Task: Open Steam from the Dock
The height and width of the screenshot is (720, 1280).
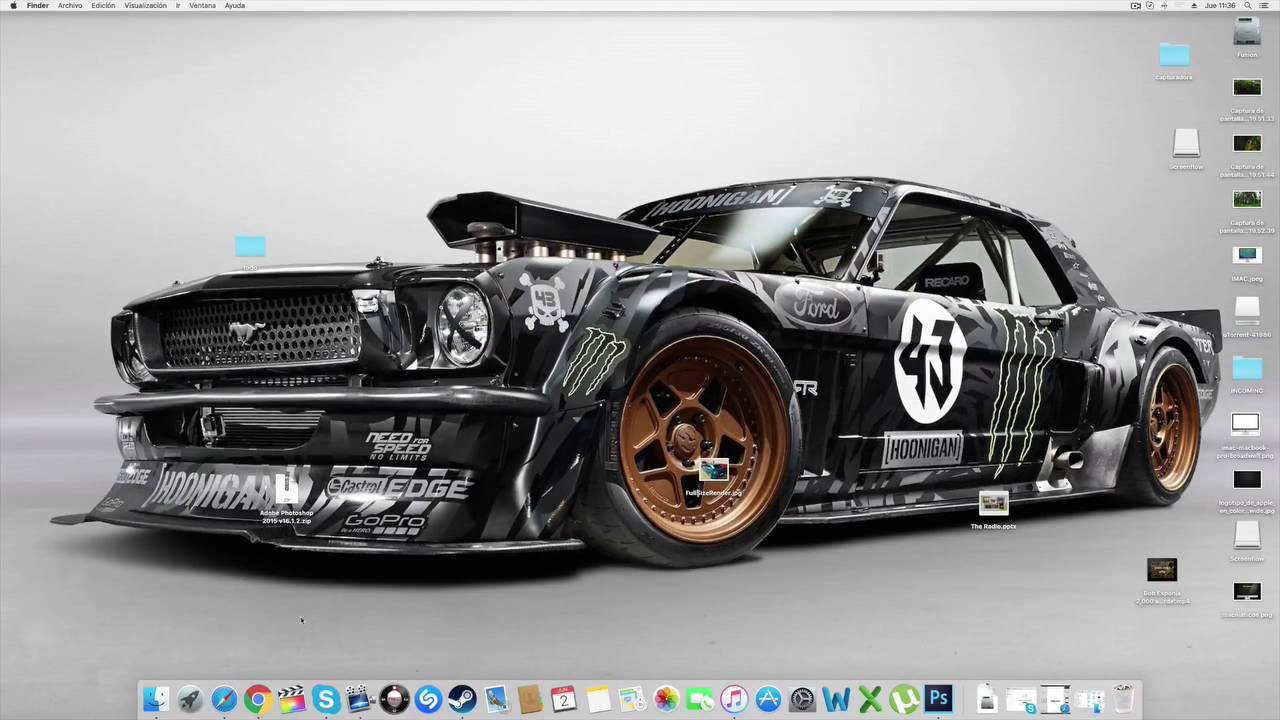Action: [462, 699]
